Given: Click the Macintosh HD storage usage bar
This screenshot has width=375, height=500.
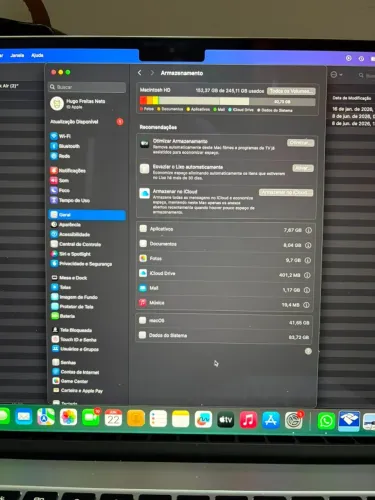Looking at the screenshot, I should 227,101.
